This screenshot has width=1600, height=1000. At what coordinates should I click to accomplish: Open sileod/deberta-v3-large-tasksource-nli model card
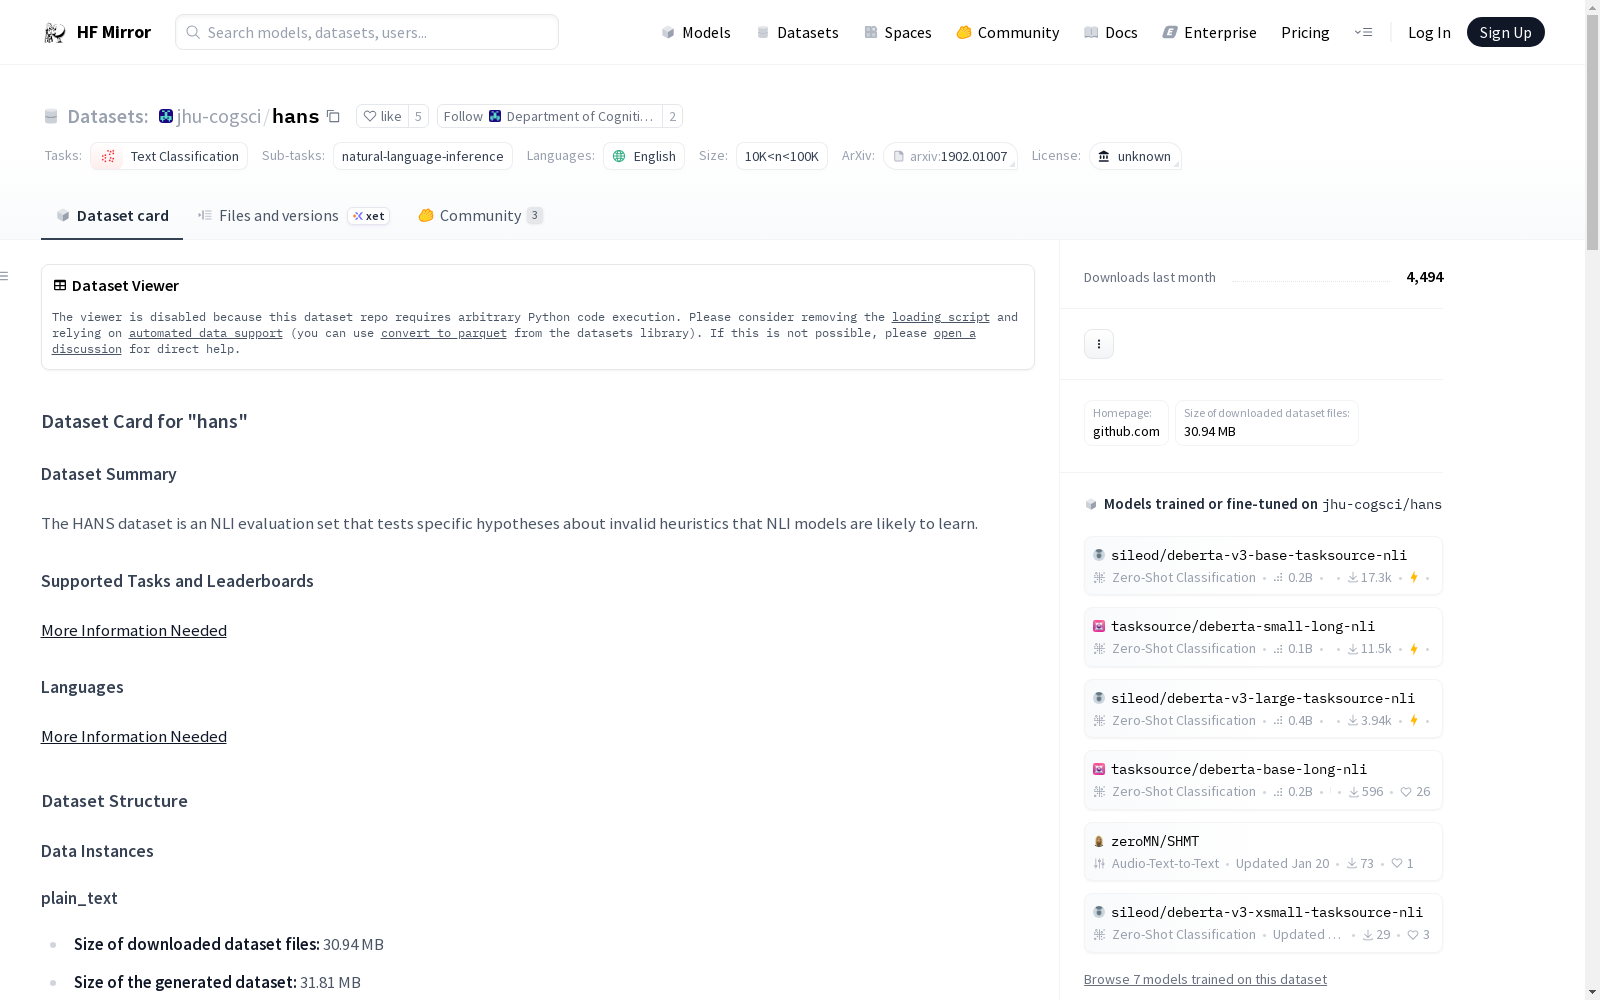(1263, 709)
